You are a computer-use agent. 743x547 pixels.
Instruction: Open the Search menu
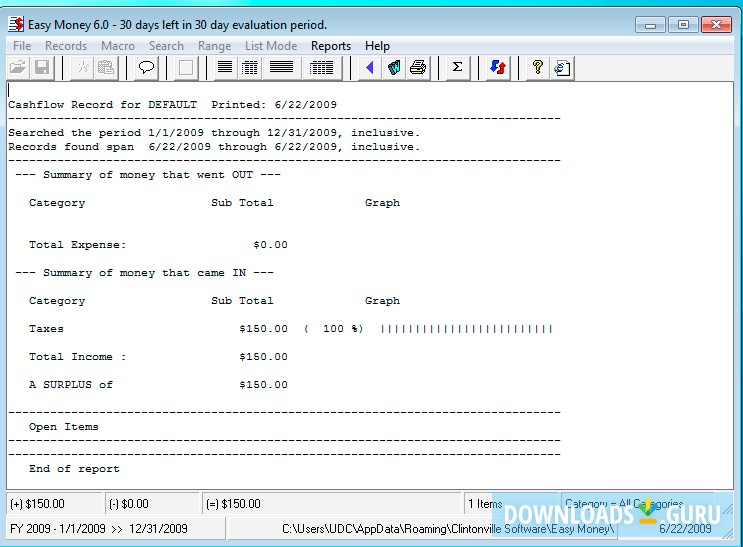166,46
